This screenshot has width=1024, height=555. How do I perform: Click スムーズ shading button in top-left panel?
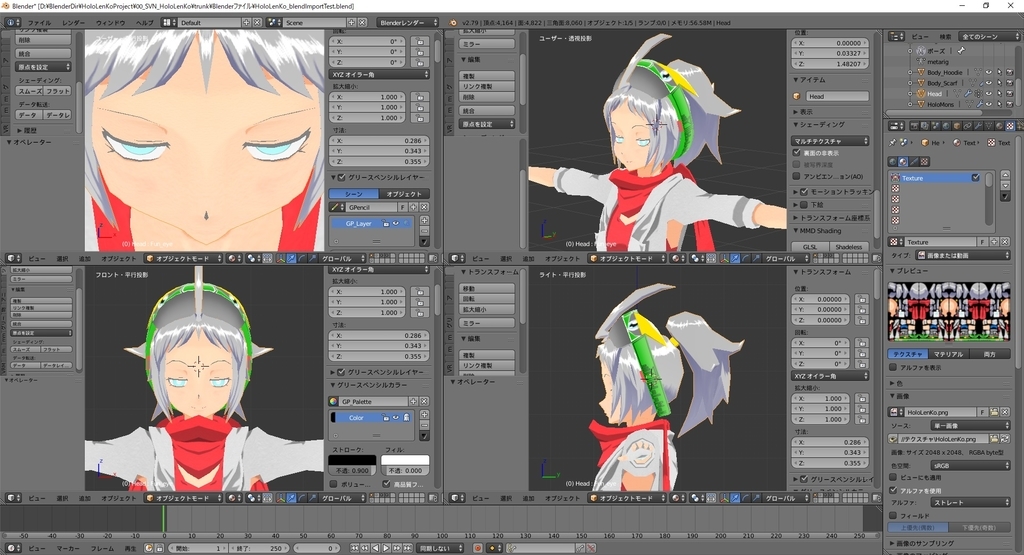(29, 91)
